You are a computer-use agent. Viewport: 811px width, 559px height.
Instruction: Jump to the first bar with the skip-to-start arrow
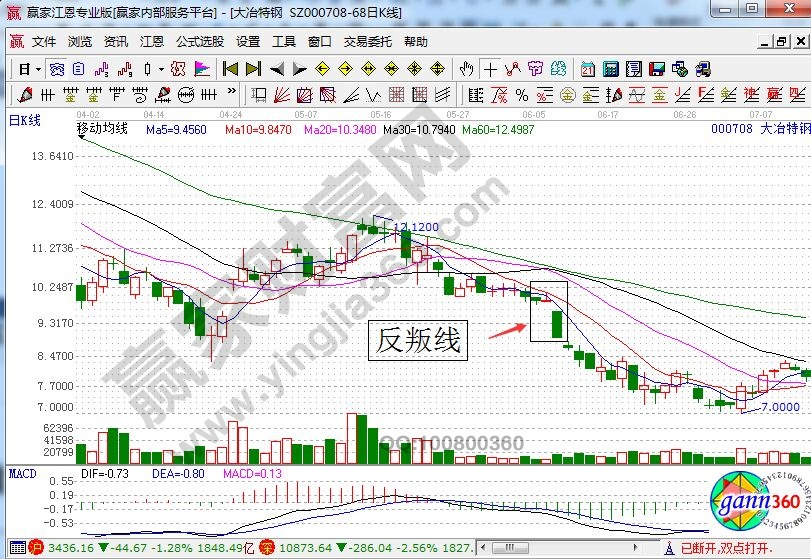coord(230,69)
